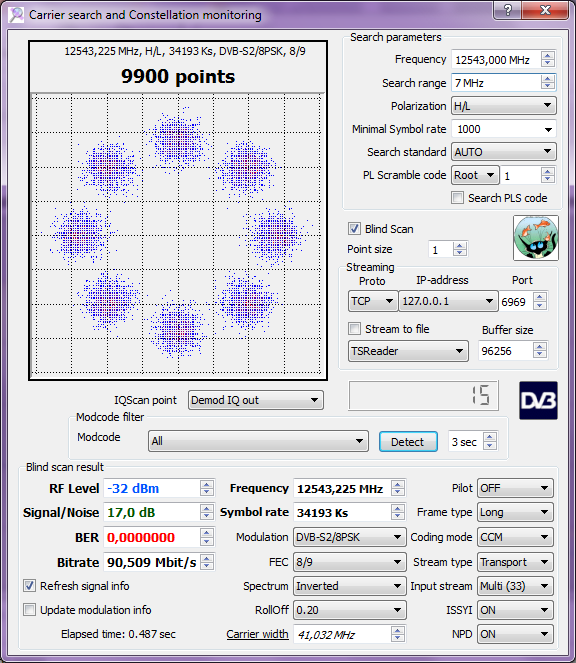Open the Search standard AUTO dropdown
Image resolution: width=576 pixels, height=663 pixels.
coord(504,152)
